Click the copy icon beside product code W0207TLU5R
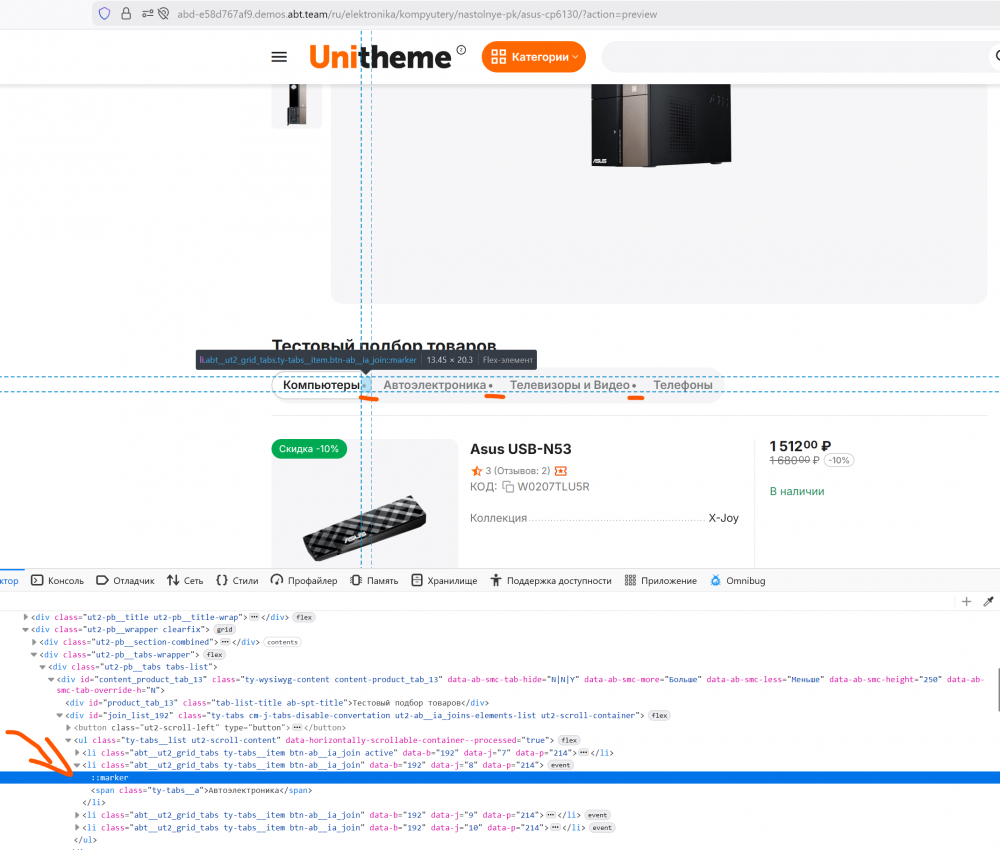Screen dimensions: 1000x850 (508, 487)
